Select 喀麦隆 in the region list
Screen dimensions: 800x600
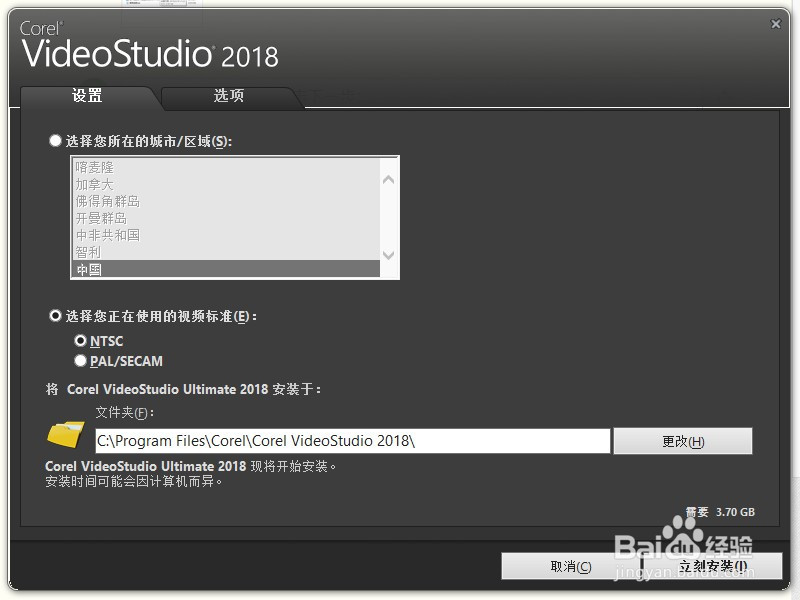click(x=227, y=167)
